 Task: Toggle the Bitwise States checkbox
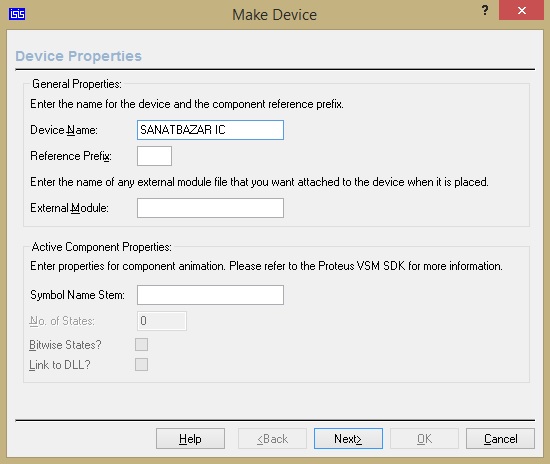point(141,345)
